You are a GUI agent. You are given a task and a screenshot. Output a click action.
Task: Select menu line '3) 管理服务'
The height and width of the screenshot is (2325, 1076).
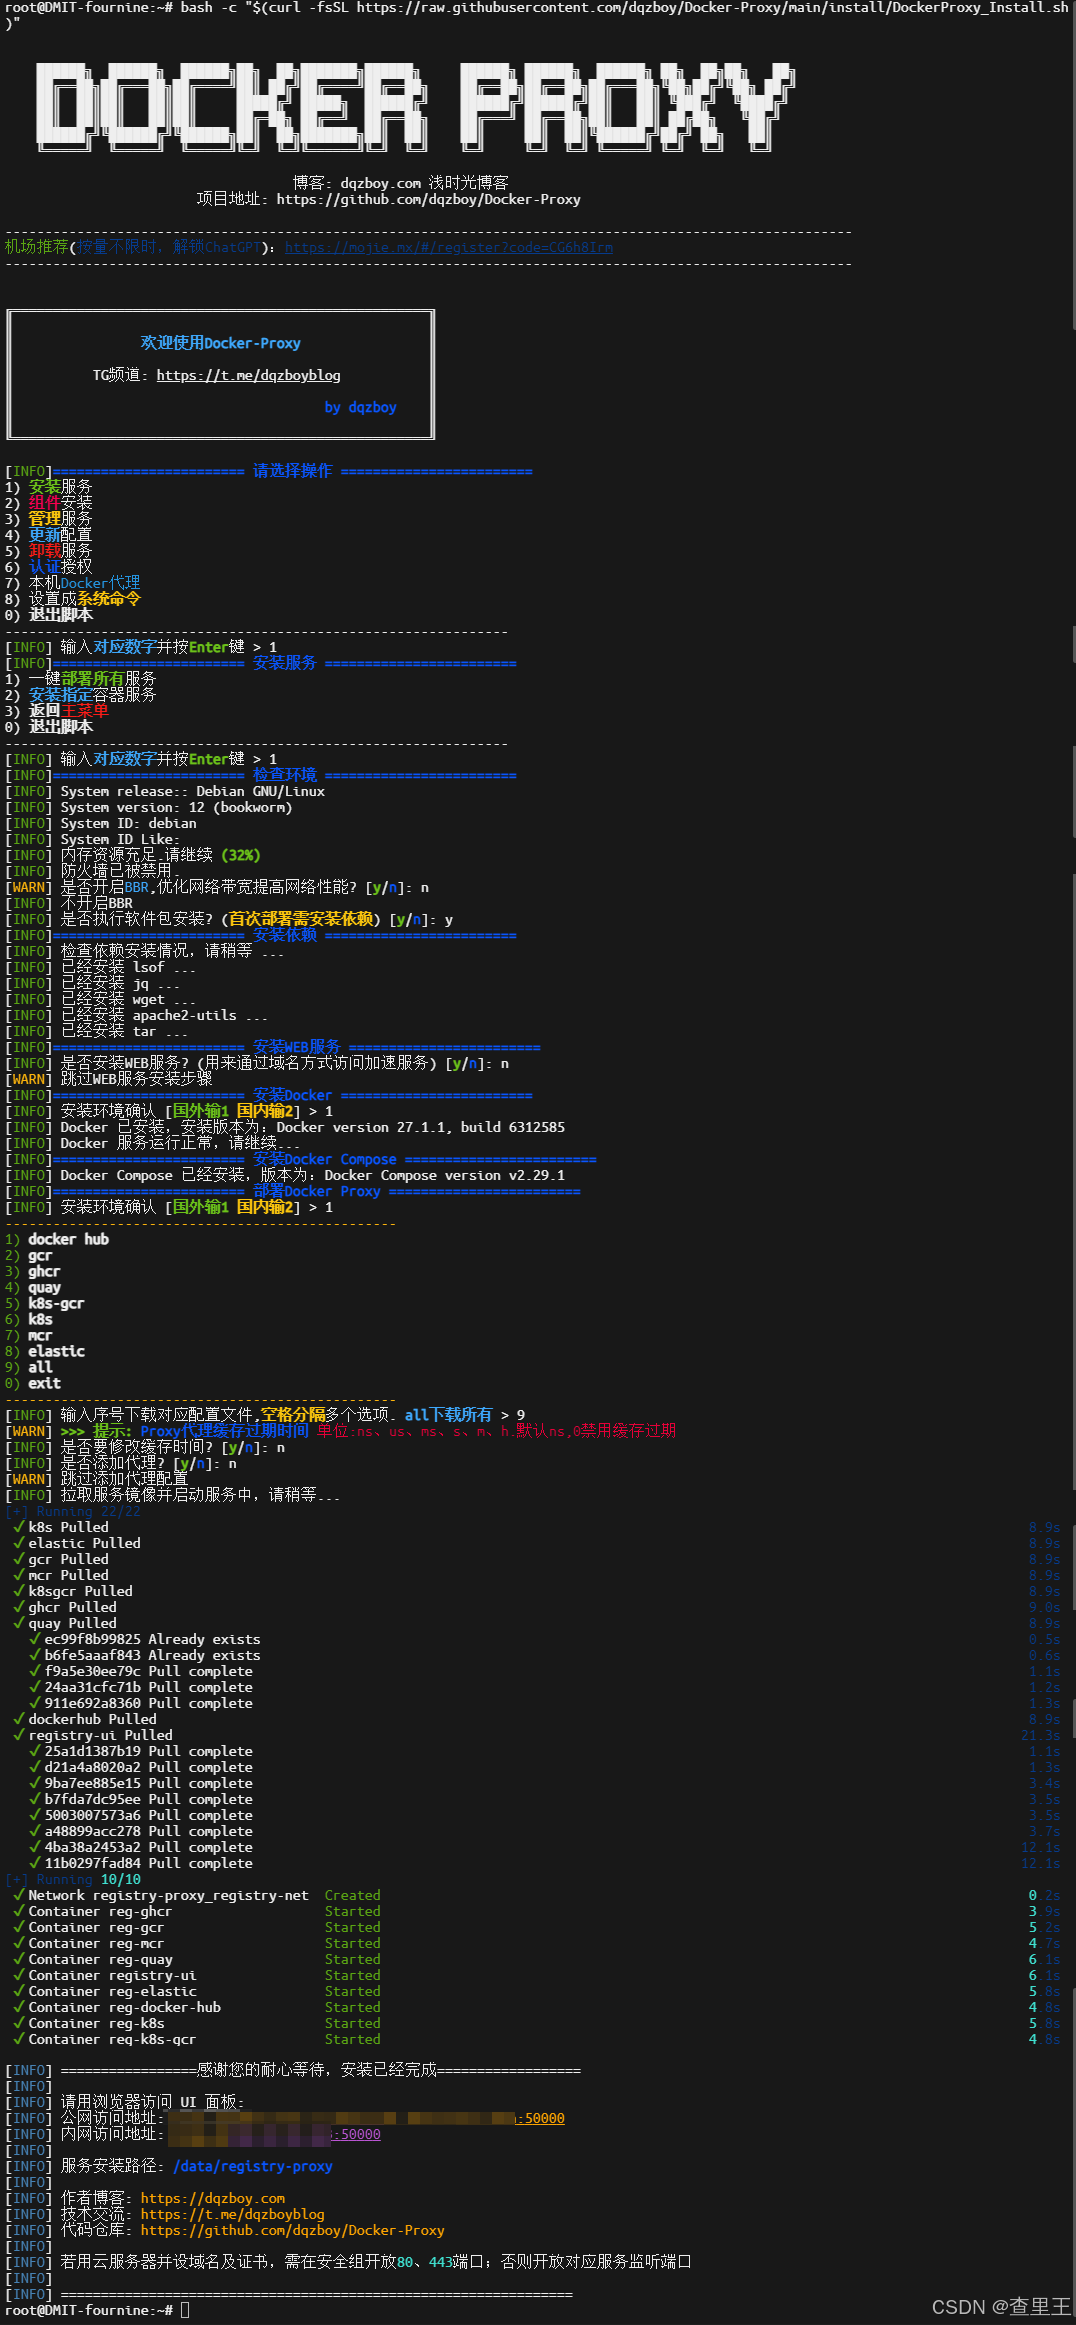(48, 519)
